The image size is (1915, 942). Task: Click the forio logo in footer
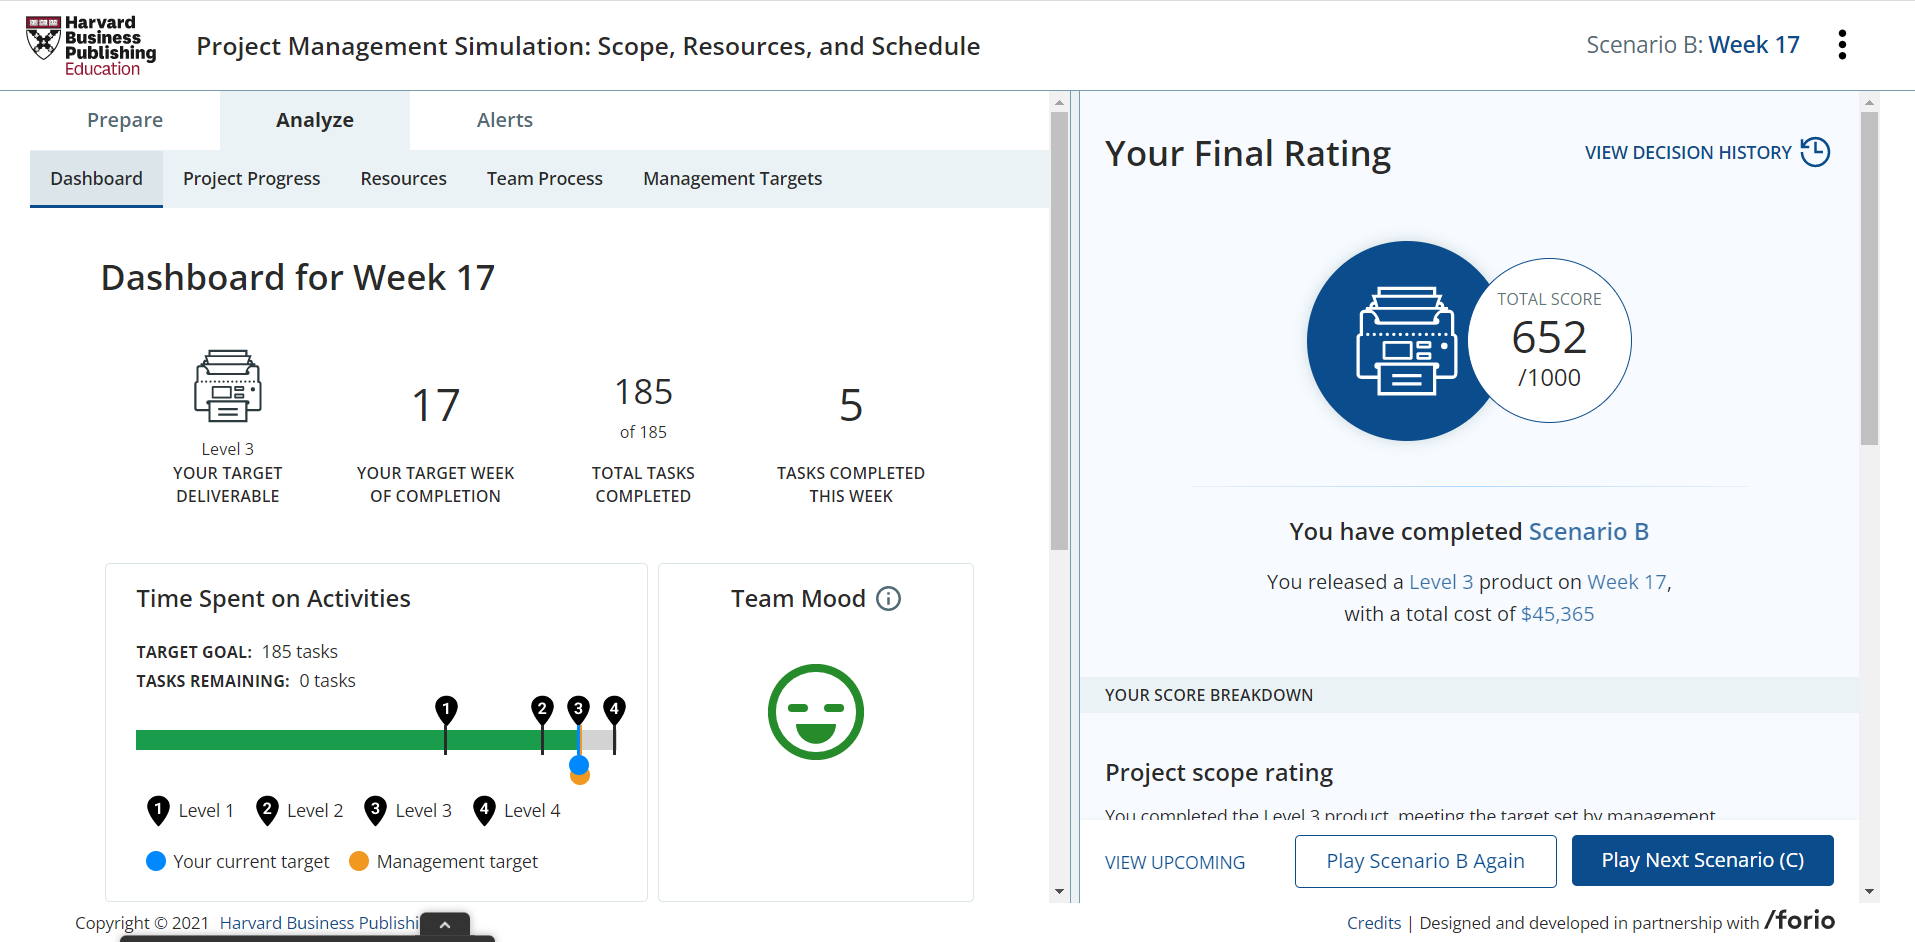tap(1800, 920)
